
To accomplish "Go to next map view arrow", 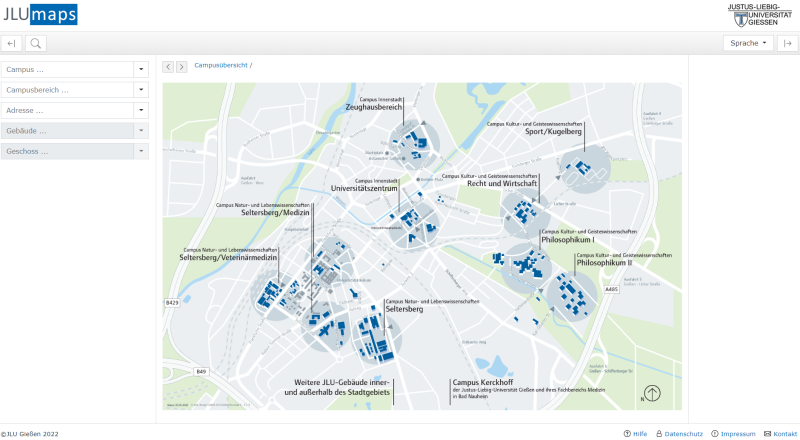I will pos(182,66).
